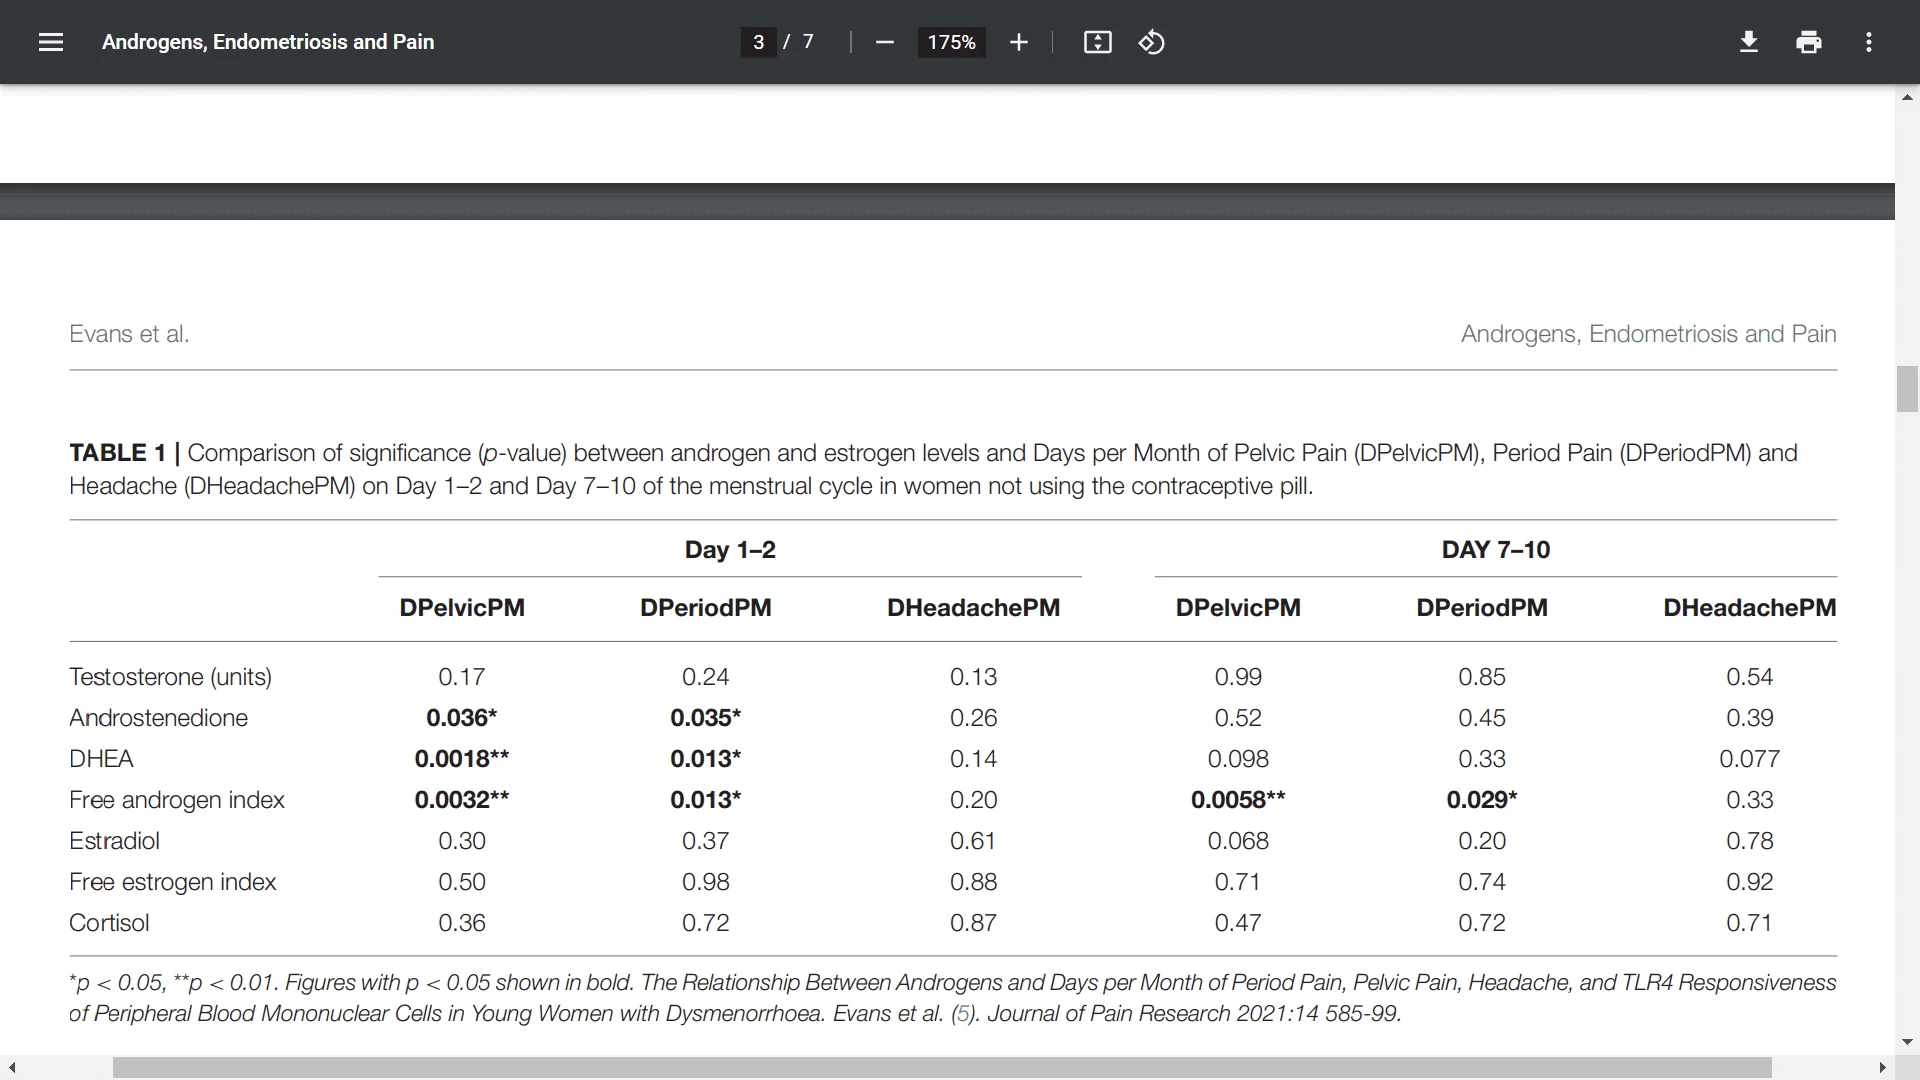Screen dimensions: 1920x1080
Task: Click the bold value 0.0058**
Action: [1238, 800]
